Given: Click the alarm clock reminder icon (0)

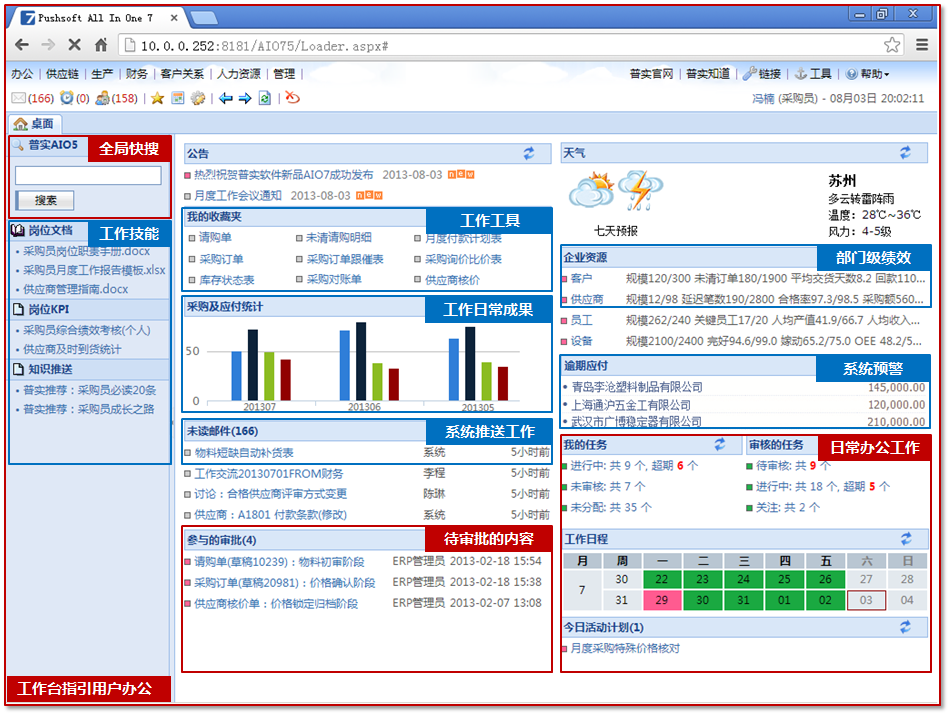Looking at the screenshot, I should point(67,98).
